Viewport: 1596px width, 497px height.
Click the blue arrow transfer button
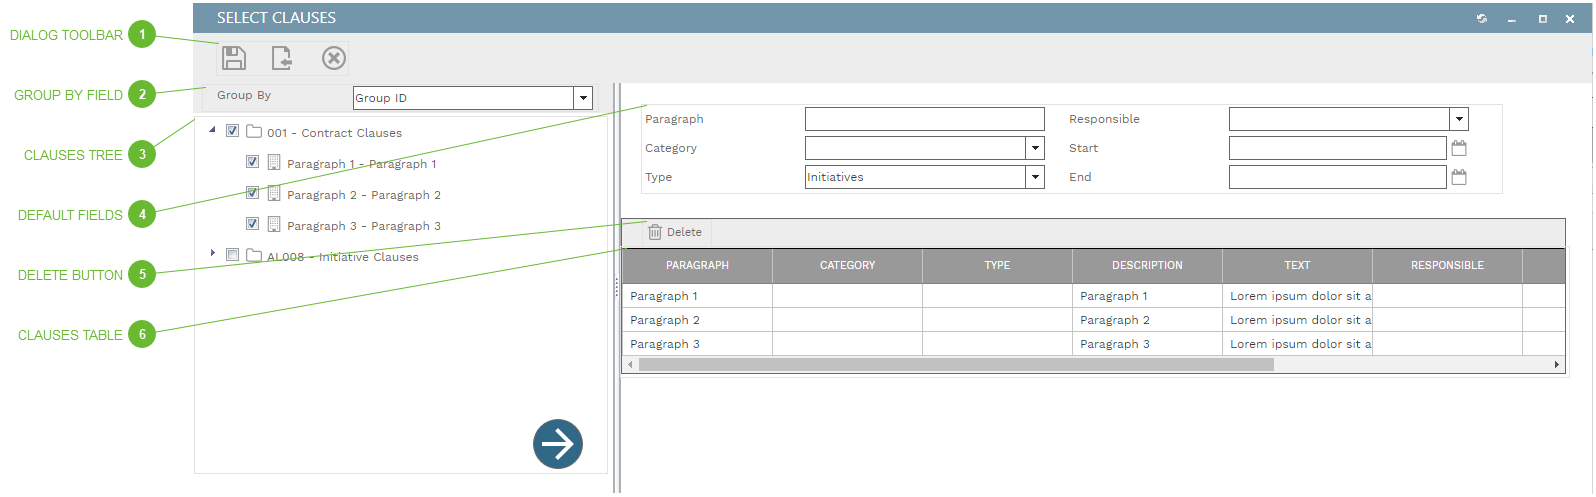click(558, 443)
